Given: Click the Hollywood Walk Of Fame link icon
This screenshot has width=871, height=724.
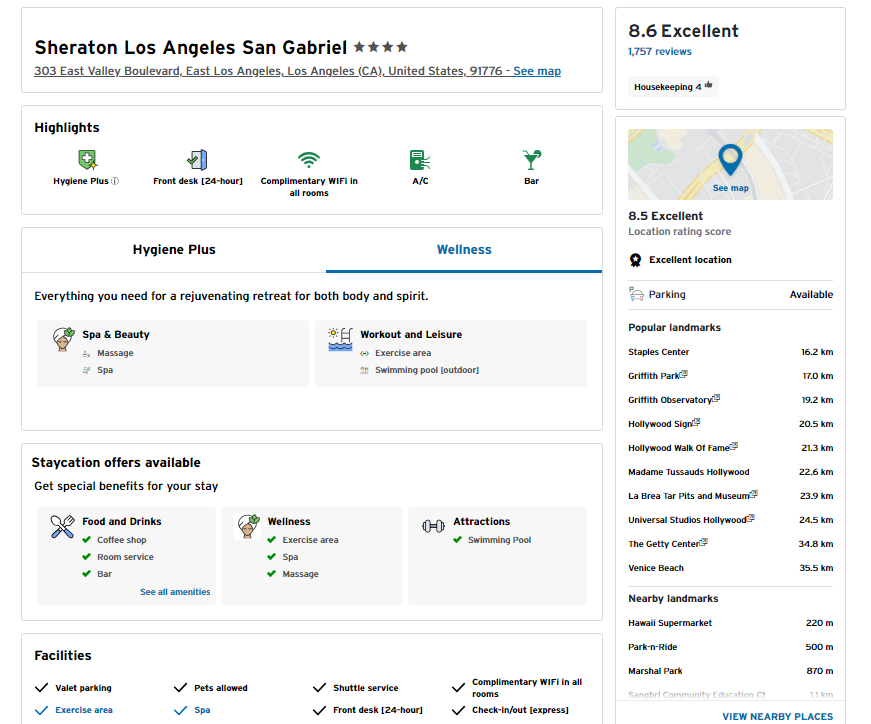Looking at the screenshot, I should [x=734, y=446].
